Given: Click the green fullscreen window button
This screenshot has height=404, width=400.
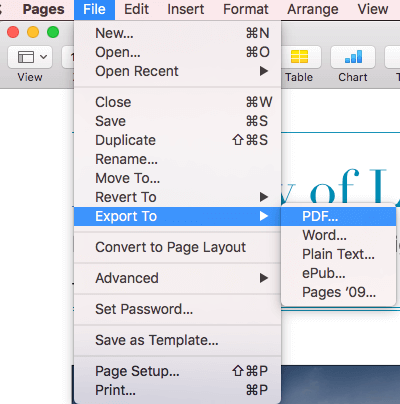Looking at the screenshot, I should (x=53, y=32).
